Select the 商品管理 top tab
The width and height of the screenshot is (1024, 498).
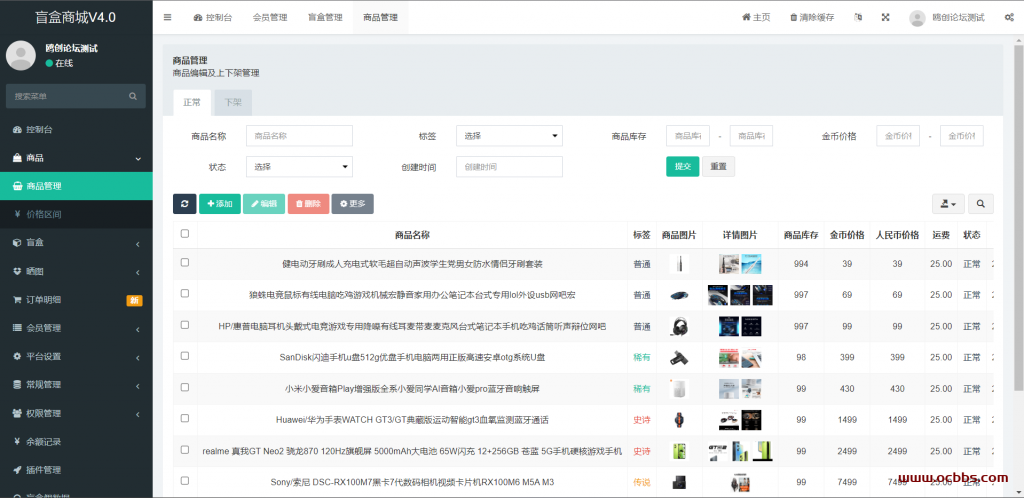380,18
